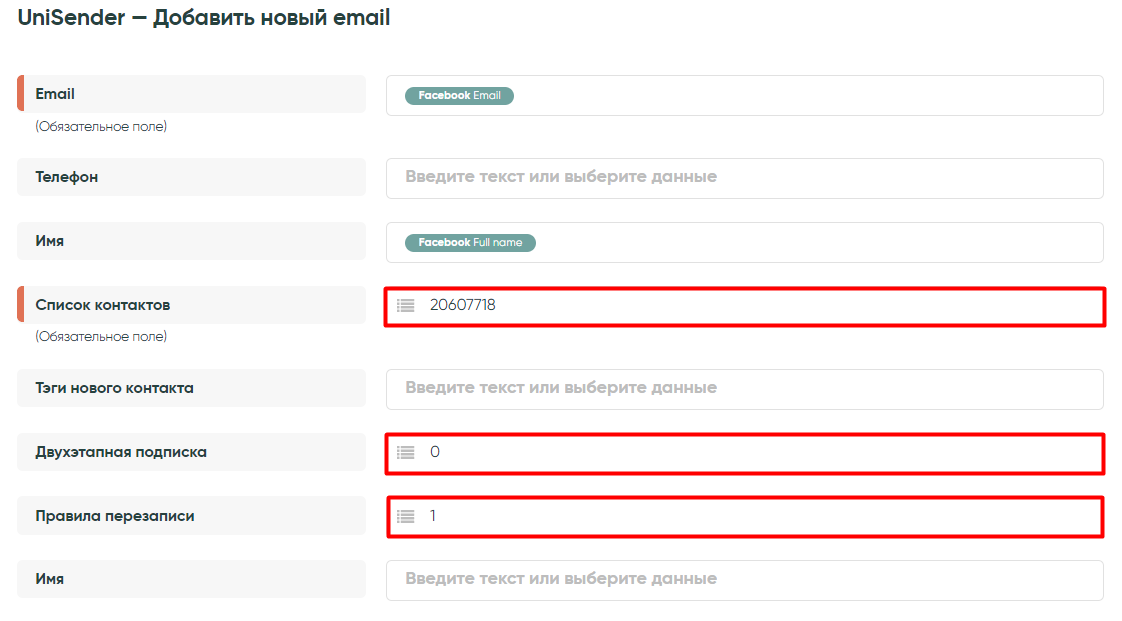This screenshot has height=621, width=1122.
Task: Focus the Телефон input field
Action: (745, 178)
